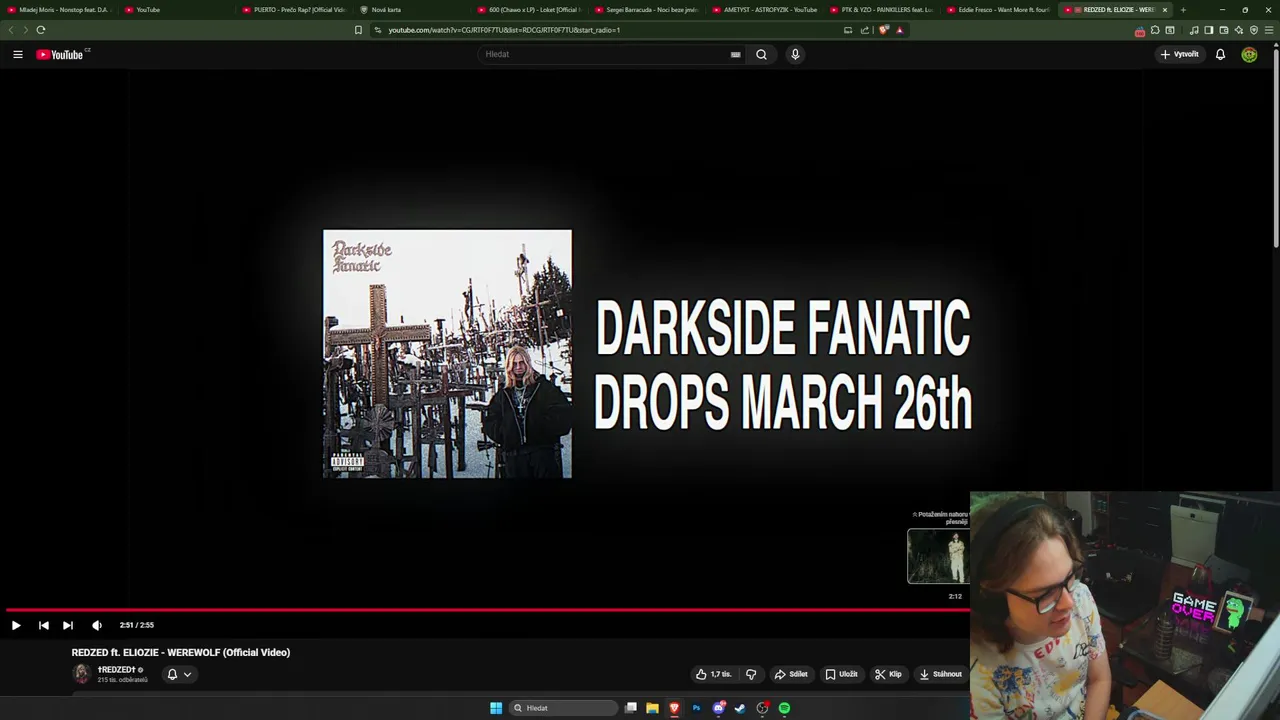Open the on-screen keyboard icon in search box
This screenshot has width=1280, height=720.
735,54
